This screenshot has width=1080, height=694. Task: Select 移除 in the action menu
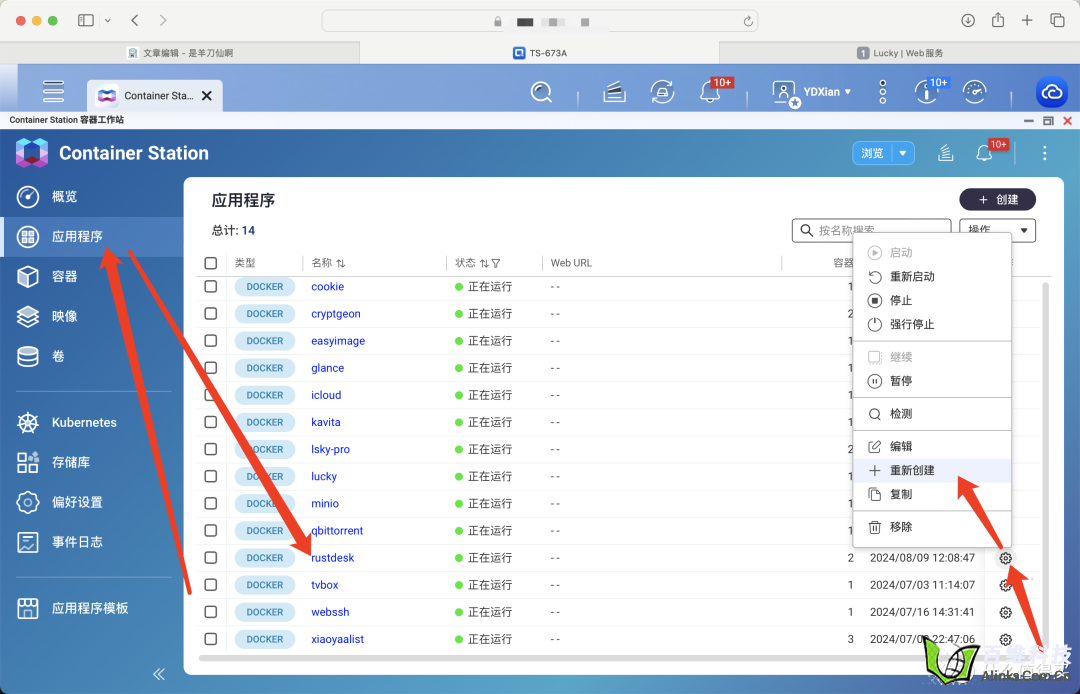[901, 527]
